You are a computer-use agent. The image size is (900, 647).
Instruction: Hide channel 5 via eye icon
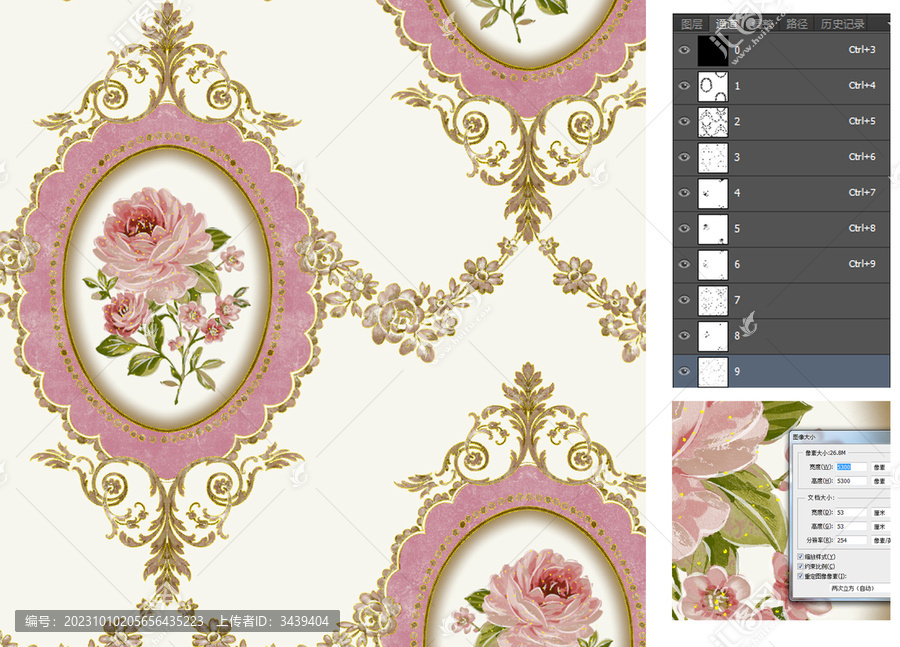point(684,228)
